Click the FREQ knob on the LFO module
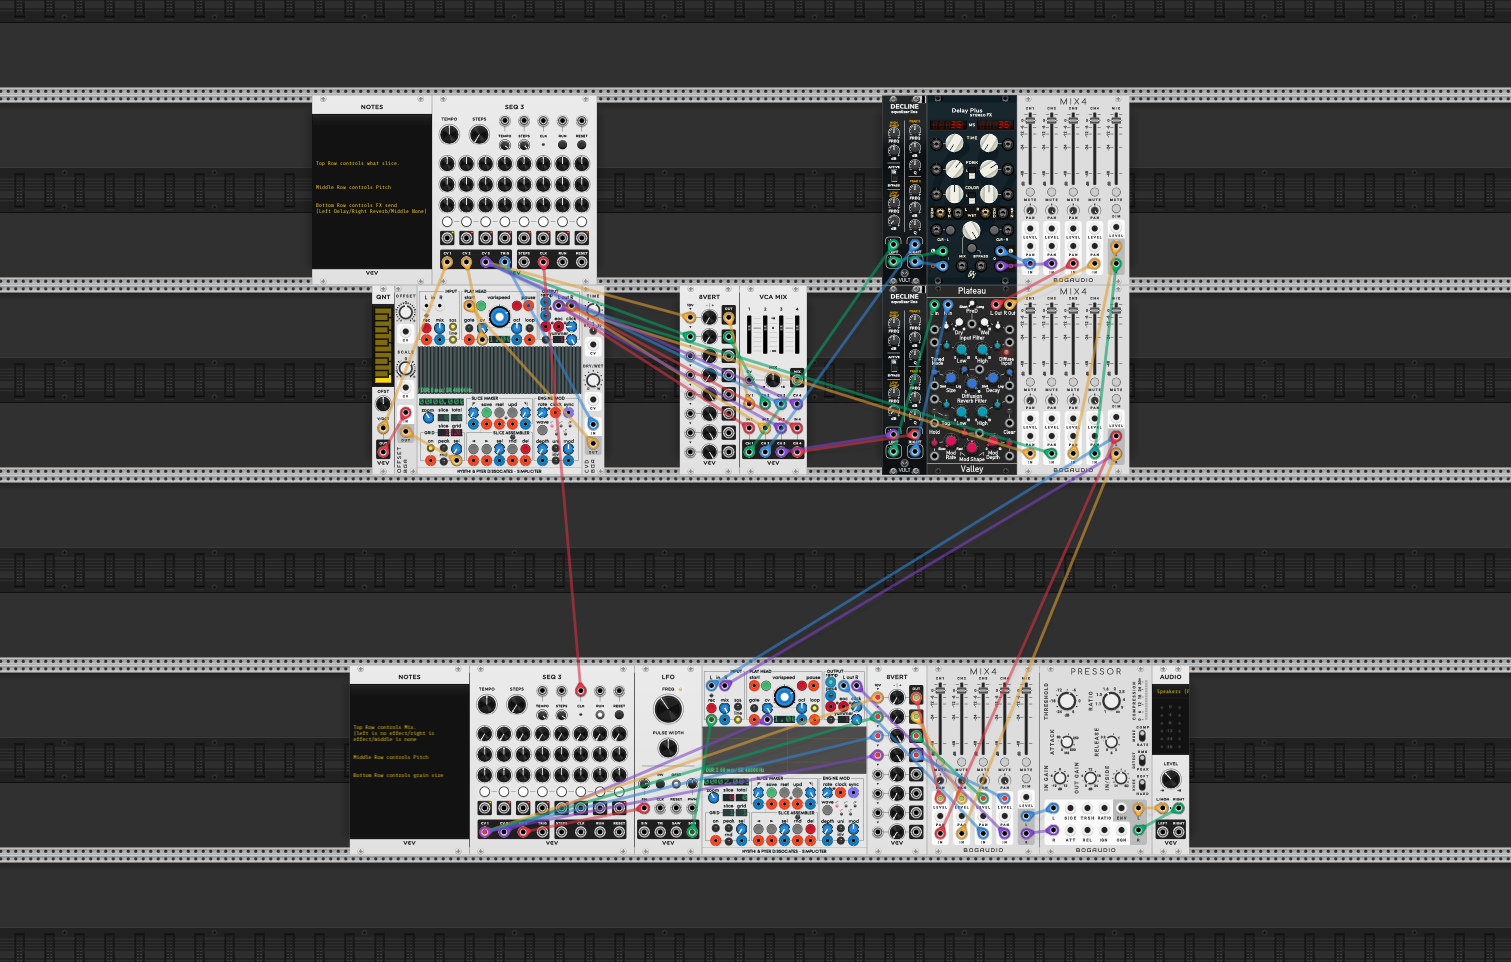Screen dimensions: 1511x962 pyautogui.click(x=668, y=709)
